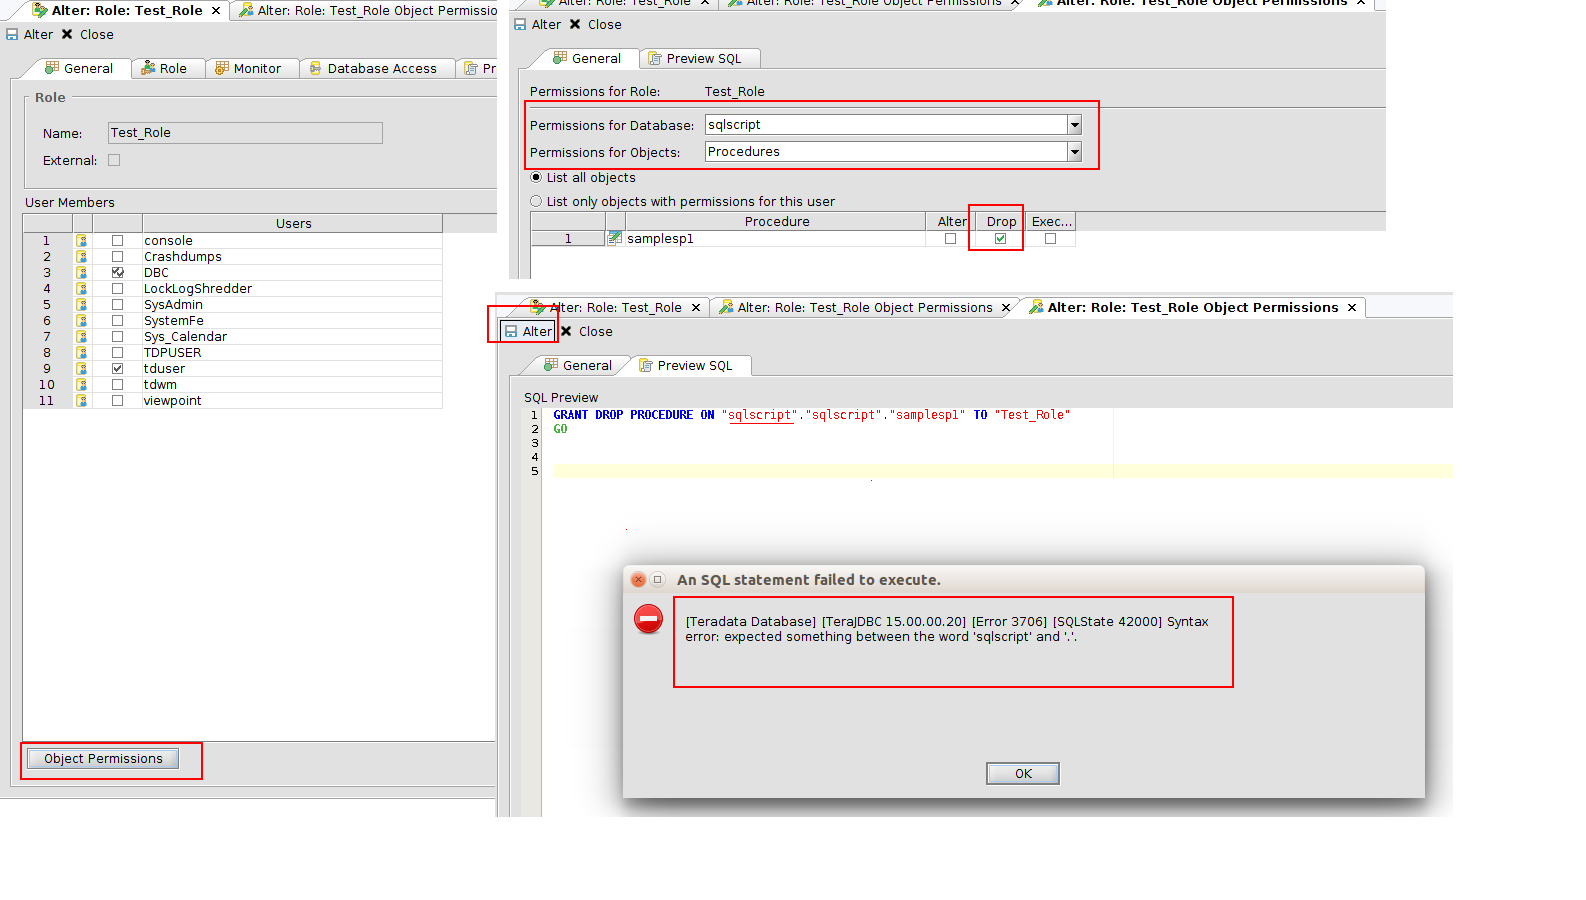Check the LockLogShredder user checkbox
Viewport: 1586px width, 900px height.
click(117, 289)
